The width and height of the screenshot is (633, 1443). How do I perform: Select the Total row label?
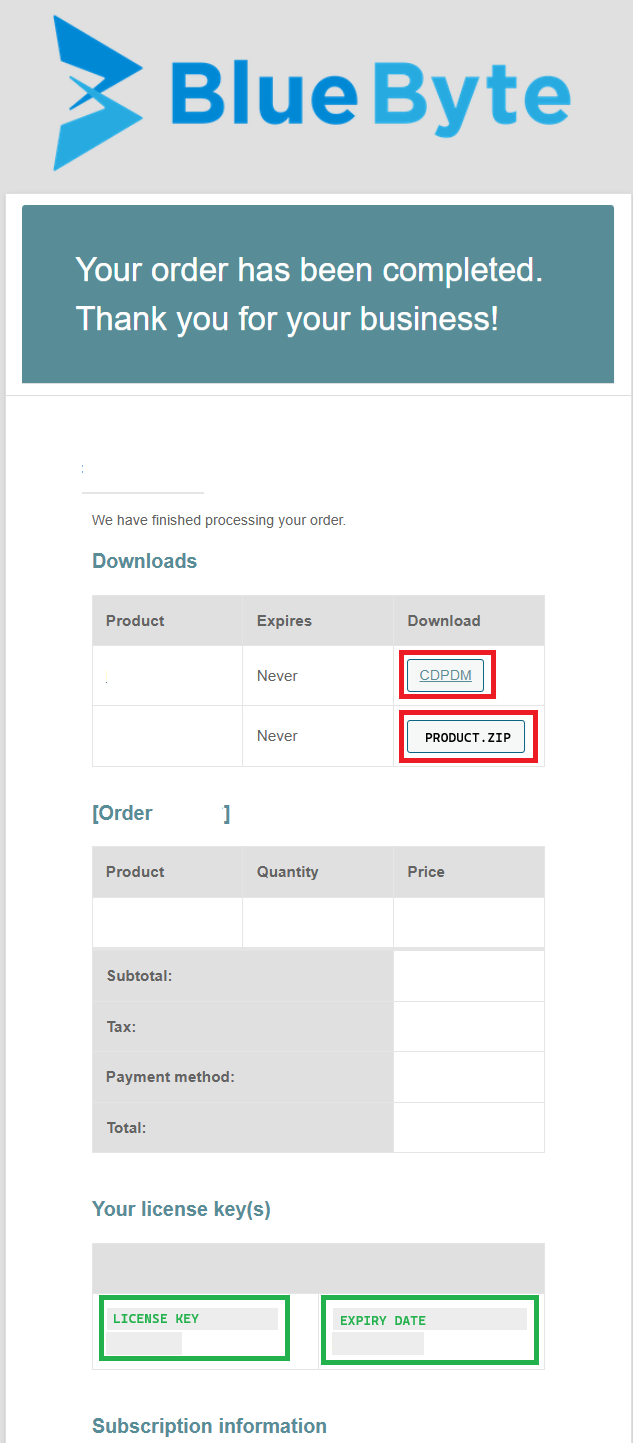[126, 1128]
